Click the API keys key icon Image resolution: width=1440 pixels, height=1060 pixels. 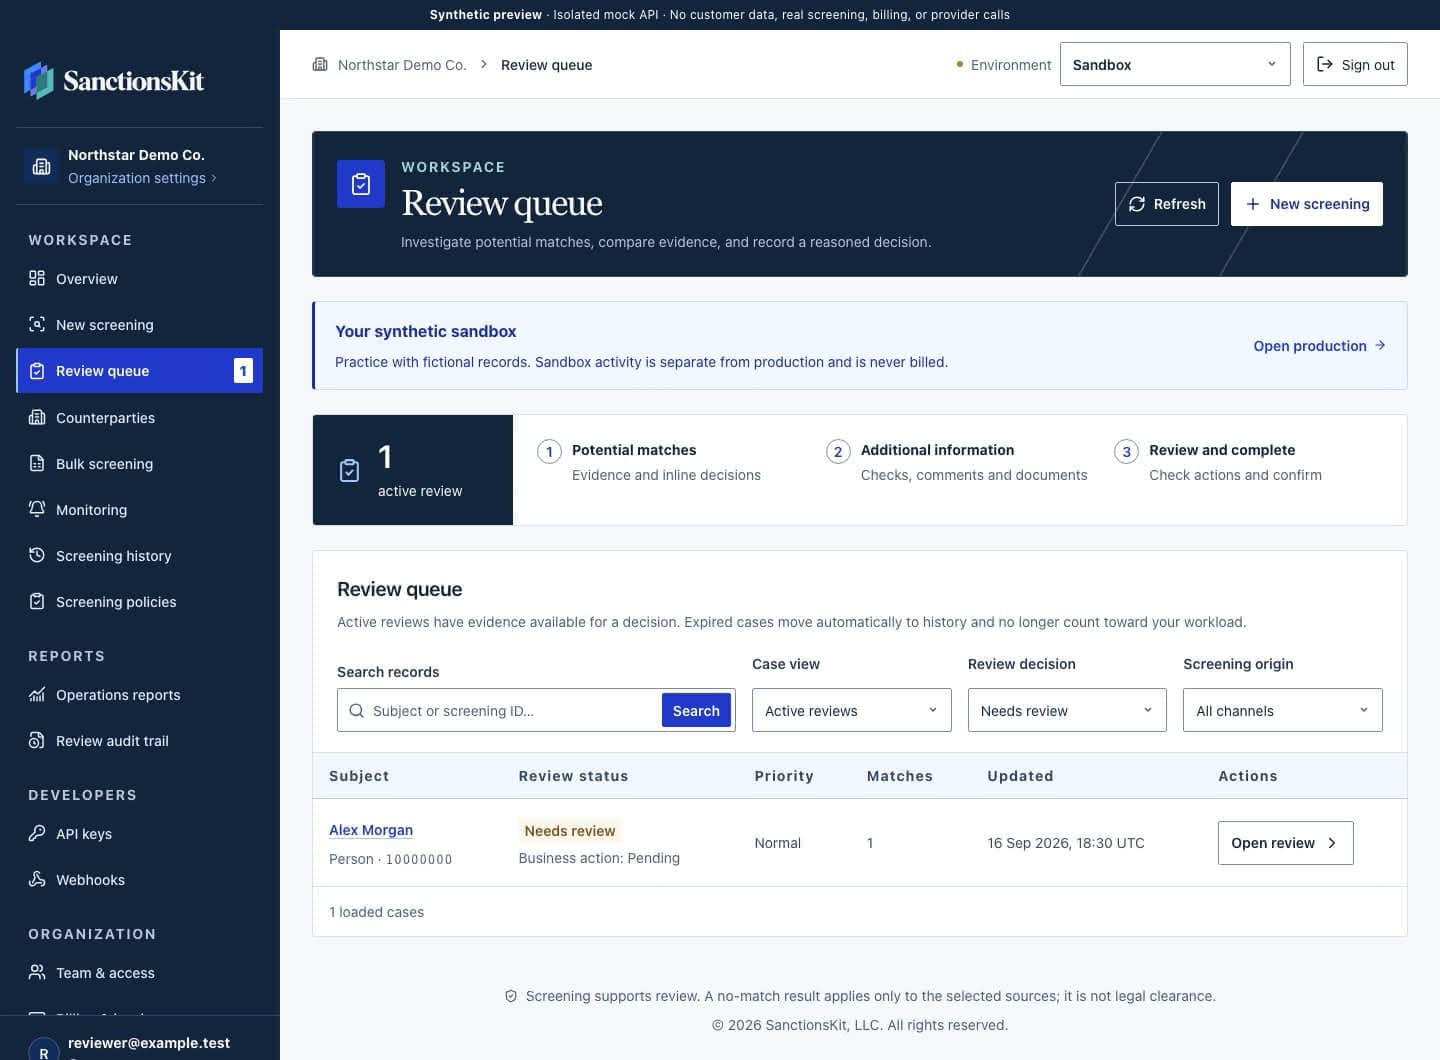click(x=37, y=833)
